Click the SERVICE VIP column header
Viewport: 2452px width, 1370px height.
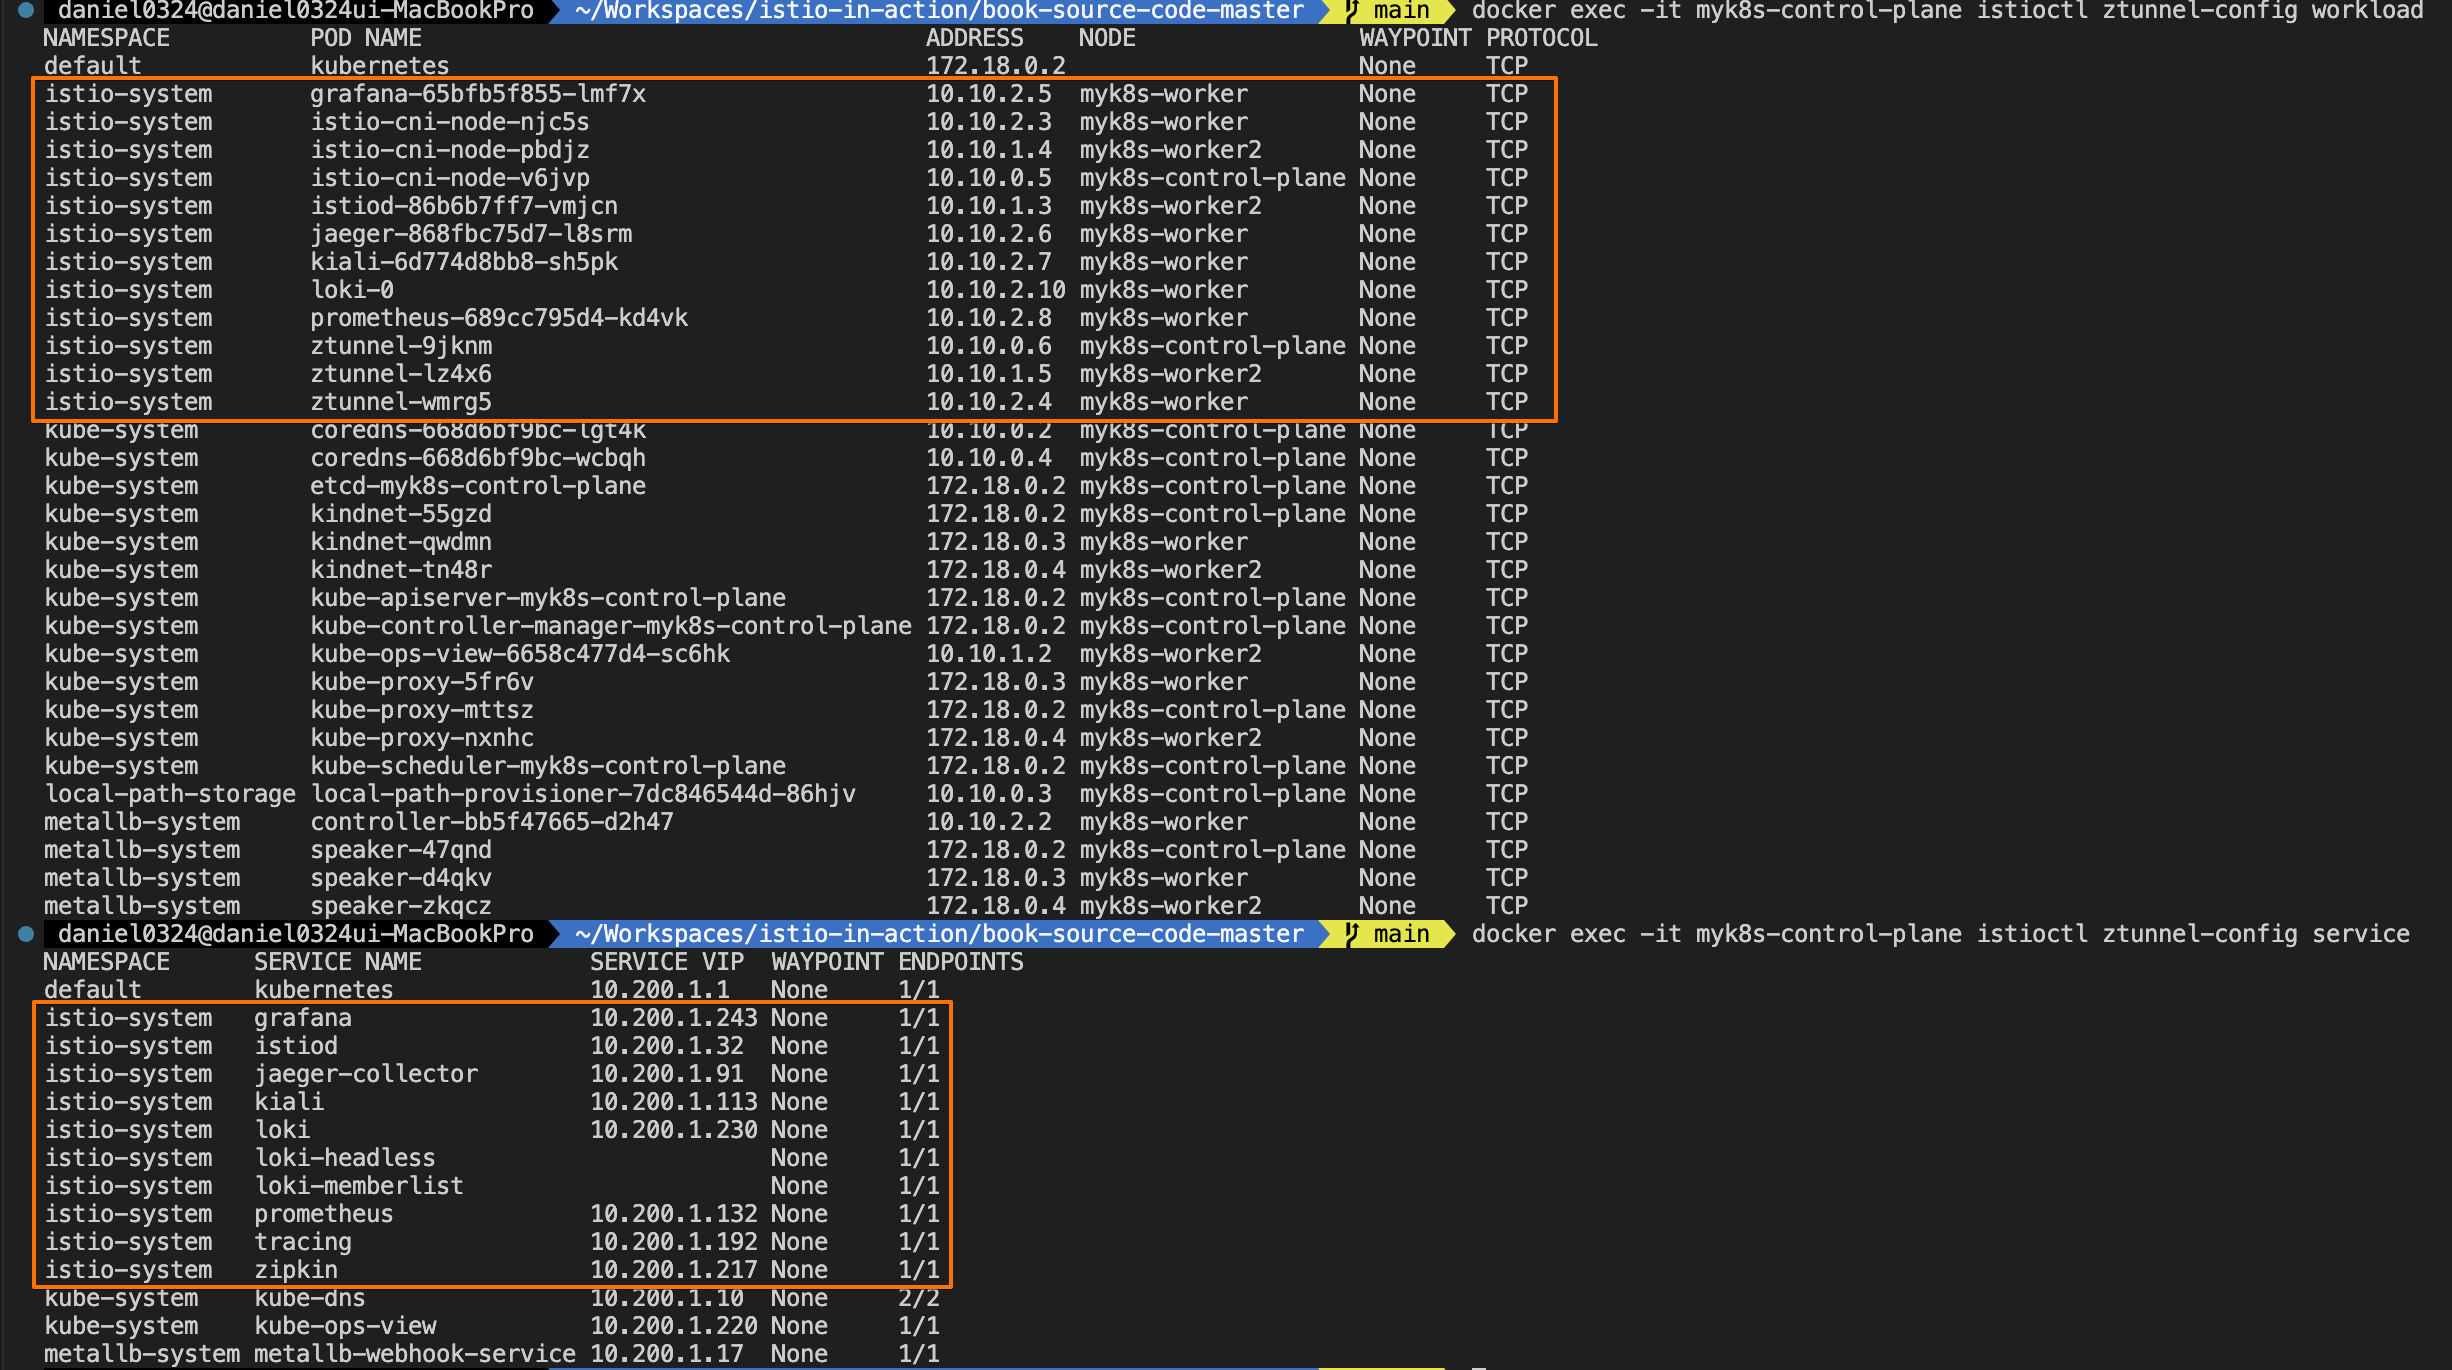tap(666, 962)
